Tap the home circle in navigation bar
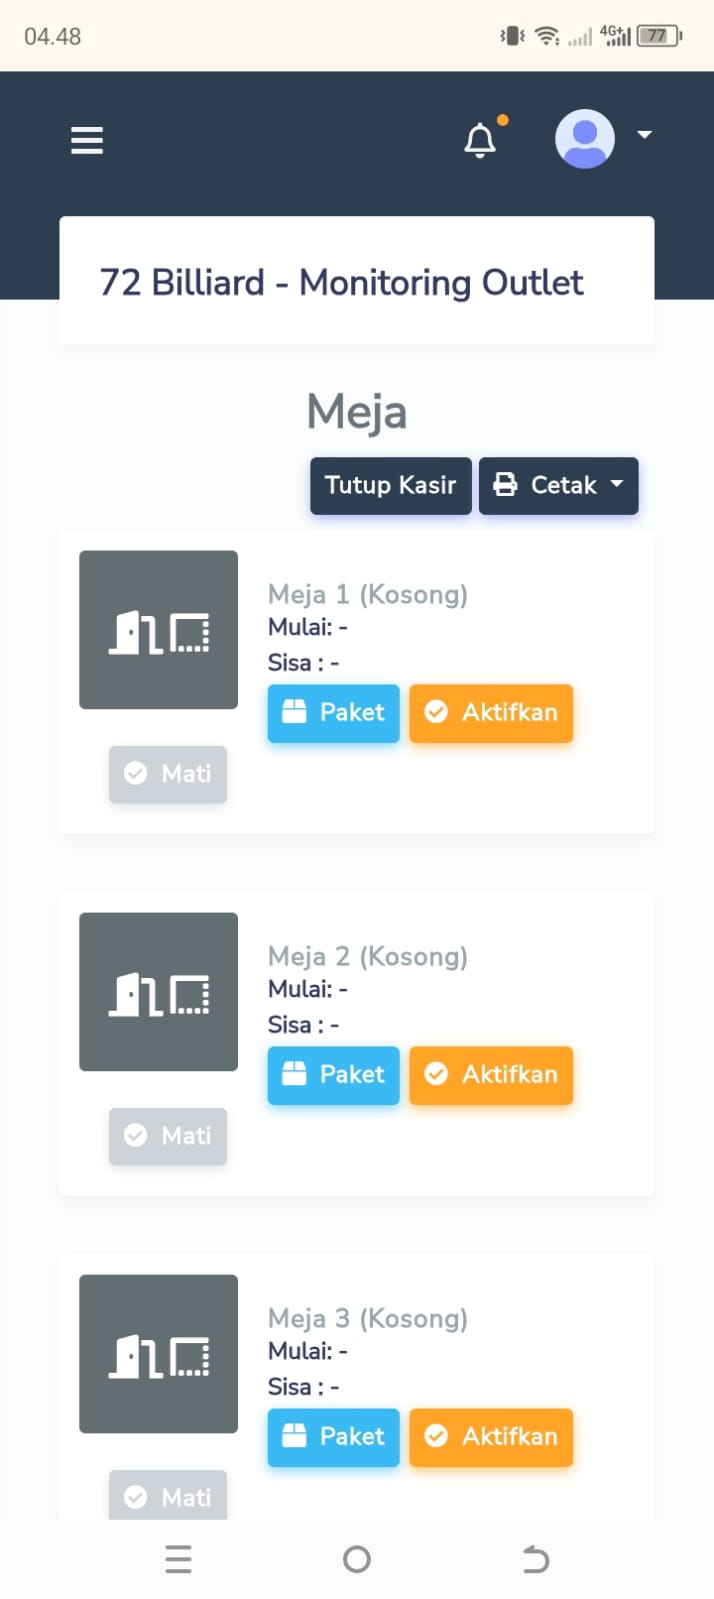714x1599 pixels. point(357,1558)
